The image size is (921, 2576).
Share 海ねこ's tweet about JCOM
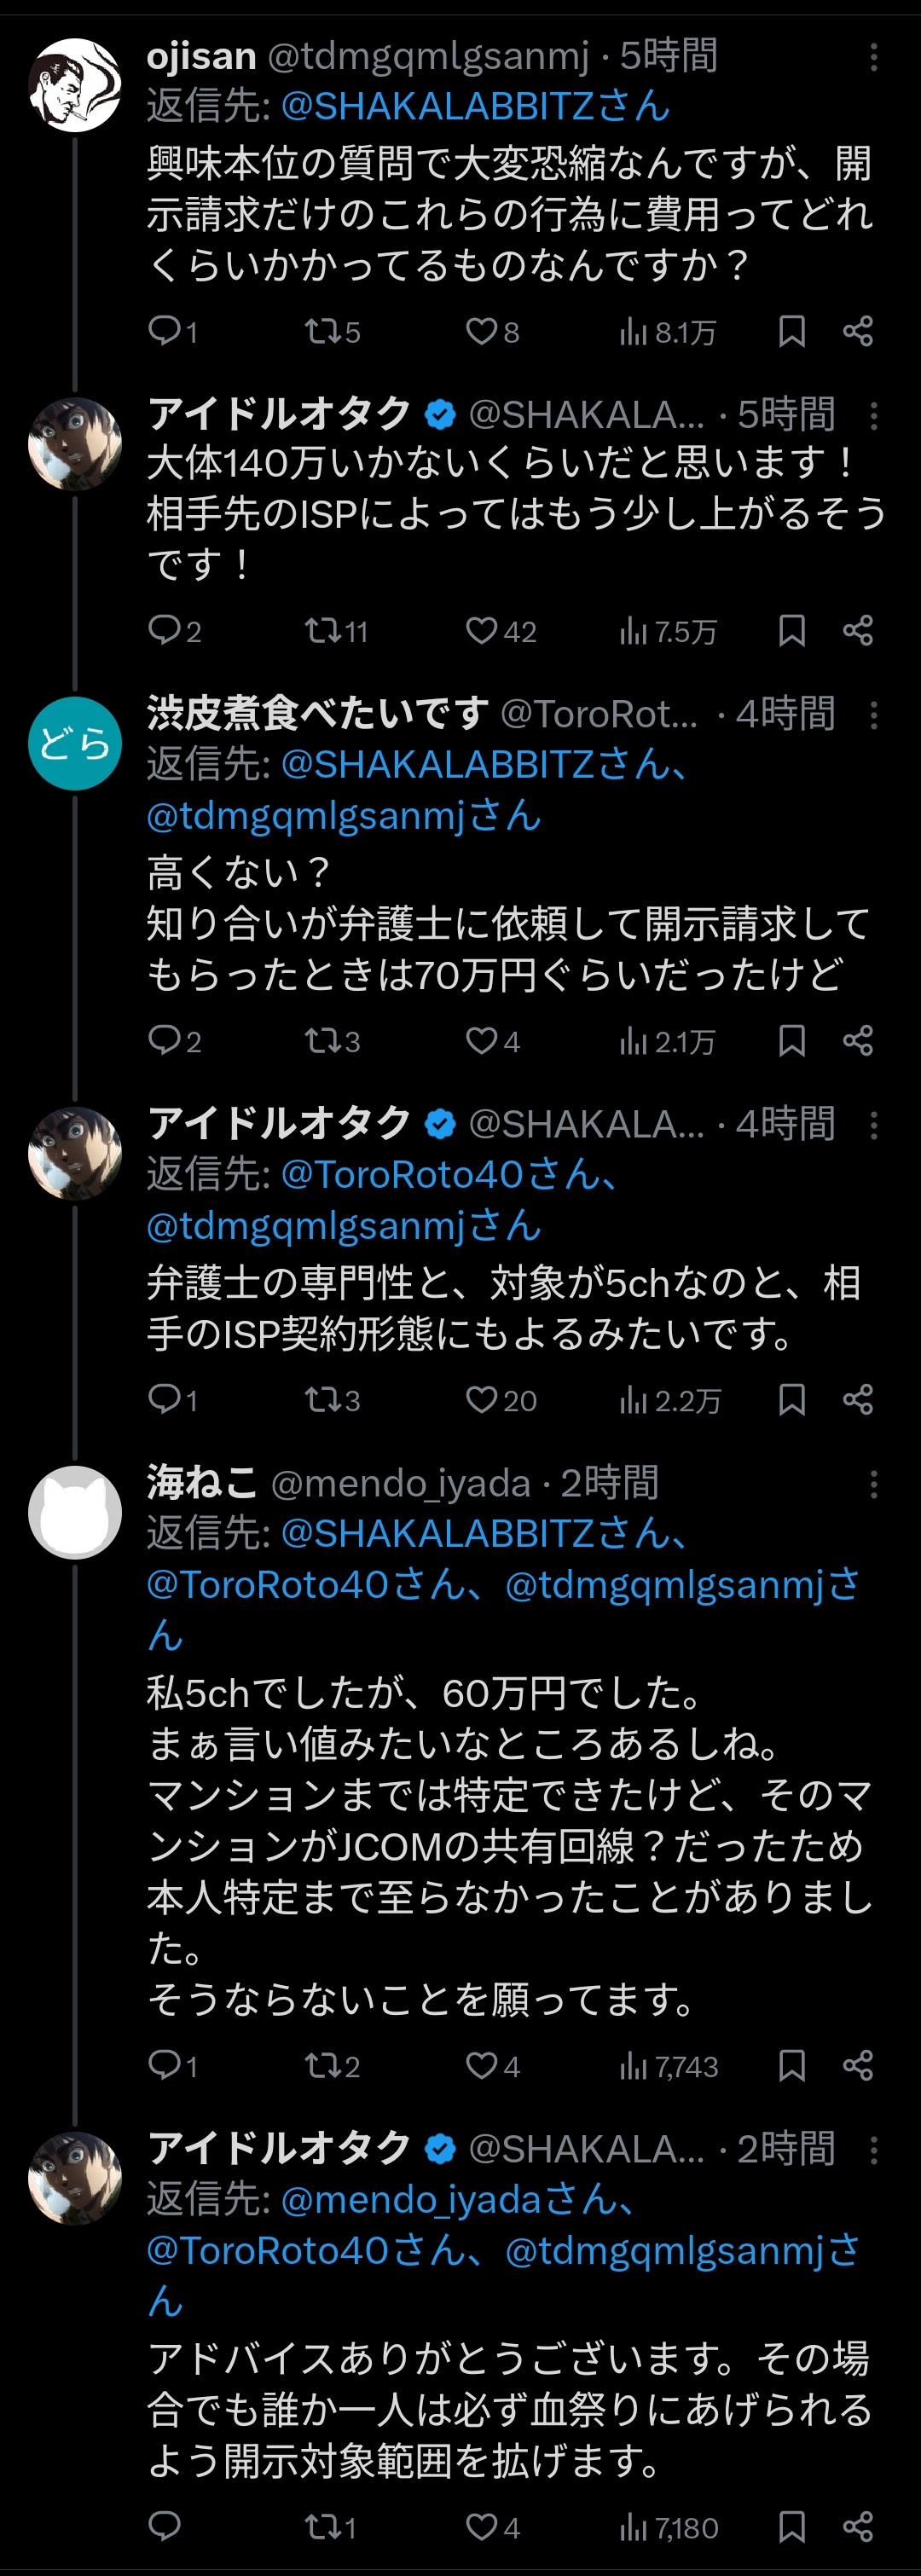click(x=858, y=2064)
